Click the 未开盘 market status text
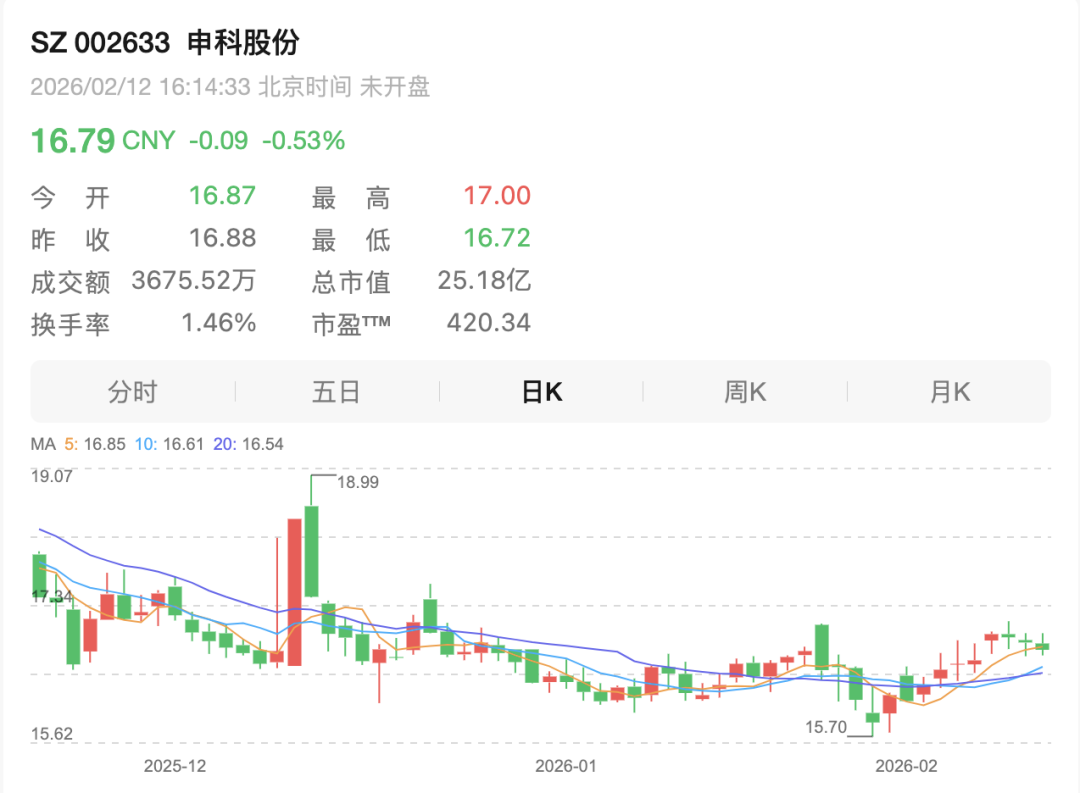This screenshot has height=793, width=1080. 395,87
